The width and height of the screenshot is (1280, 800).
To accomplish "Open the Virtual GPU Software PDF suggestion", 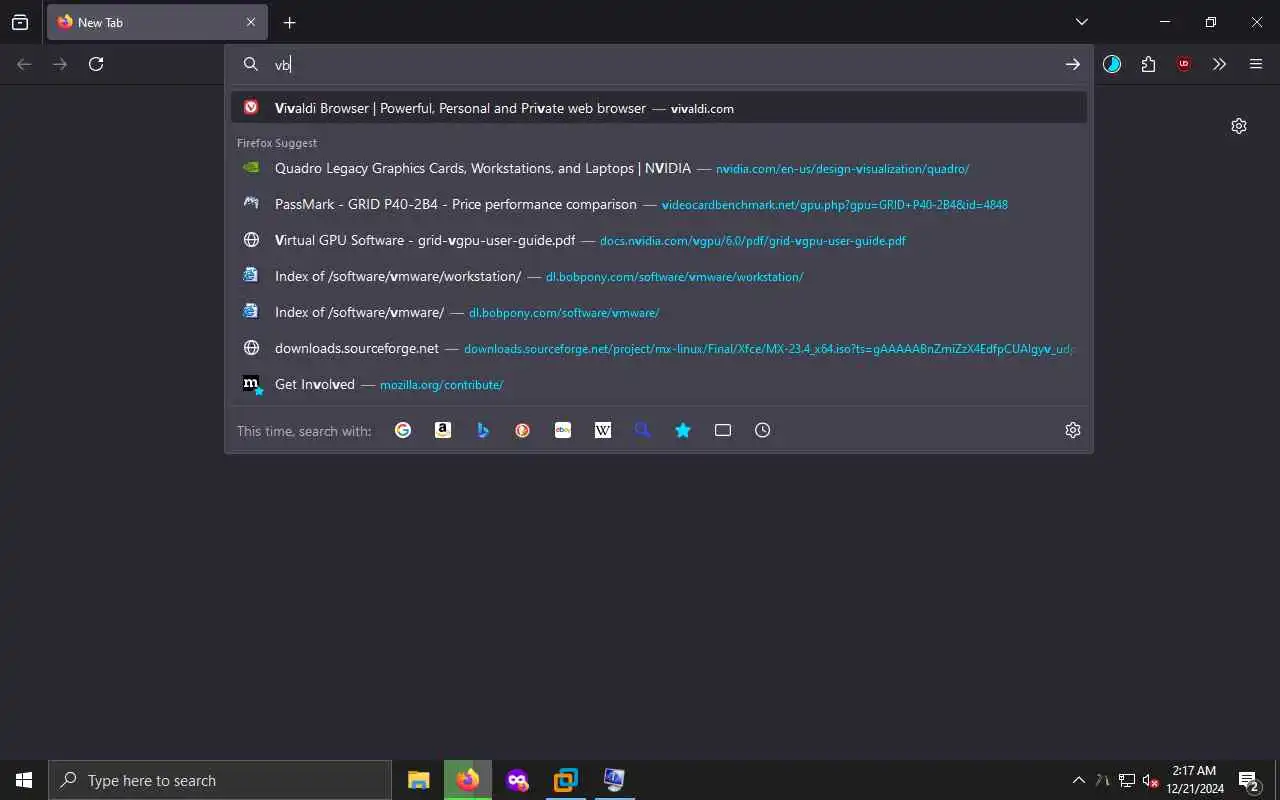I will click(x=659, y=240).
